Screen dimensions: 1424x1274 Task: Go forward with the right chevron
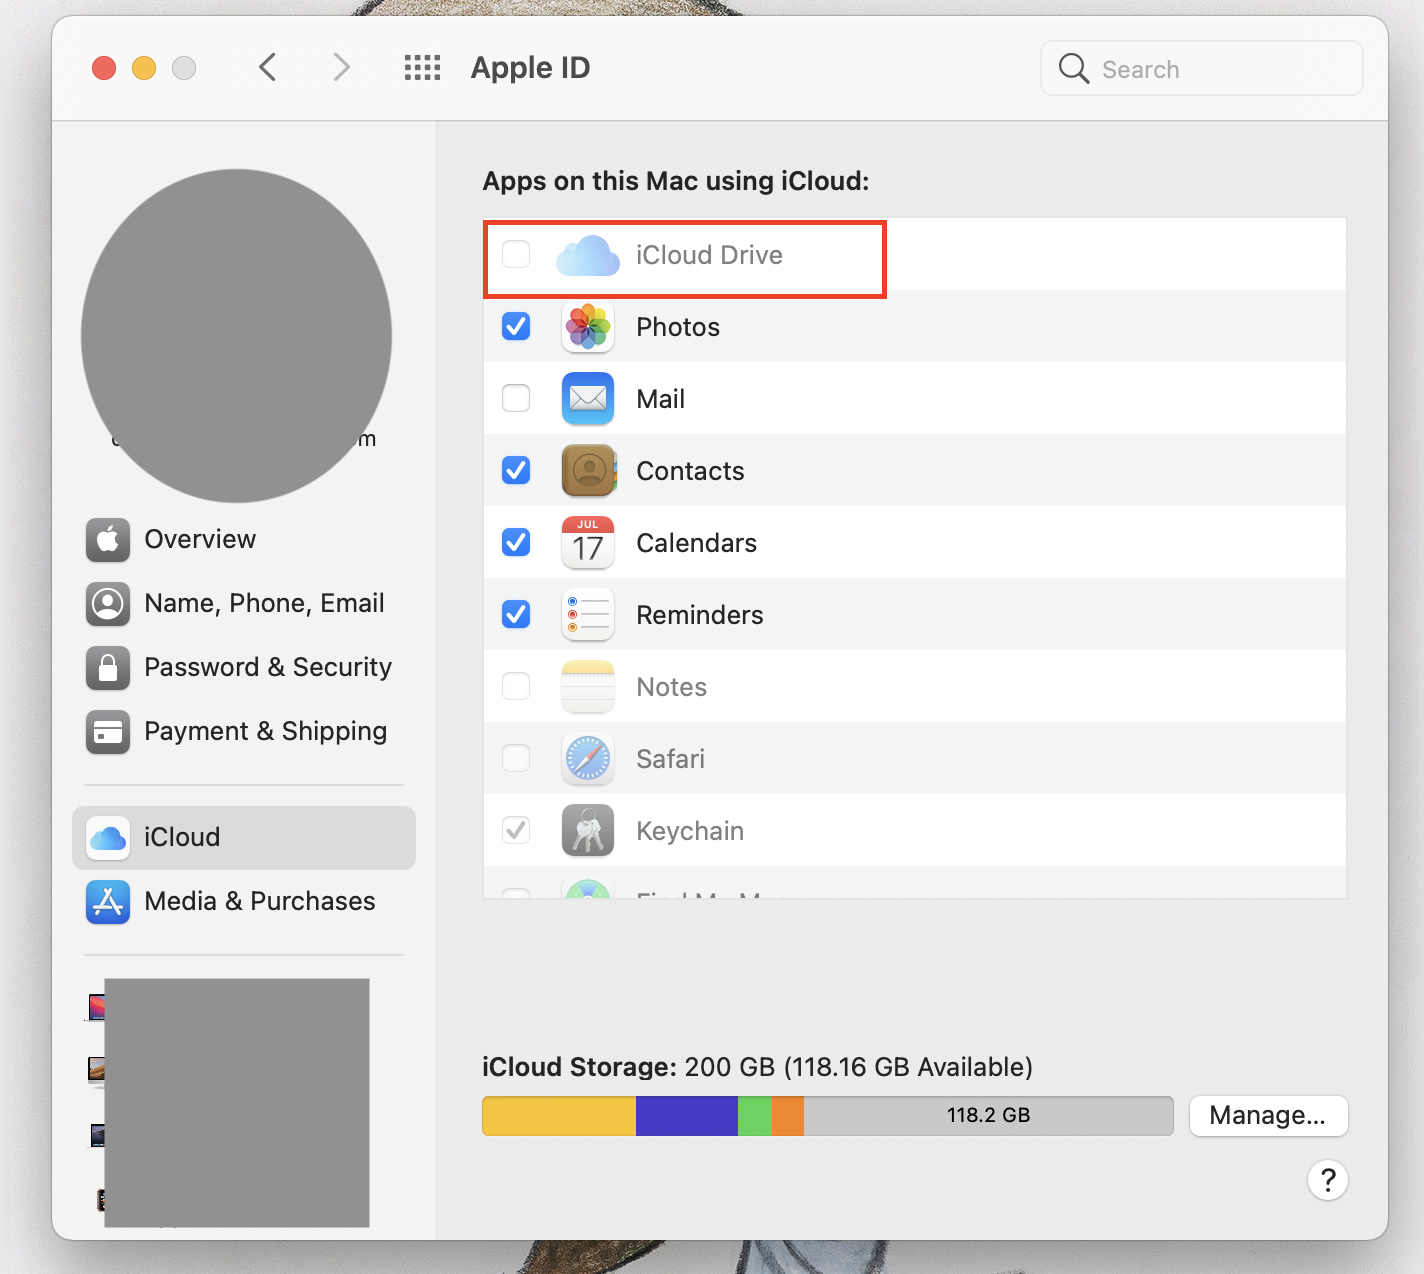pos(342,68)
